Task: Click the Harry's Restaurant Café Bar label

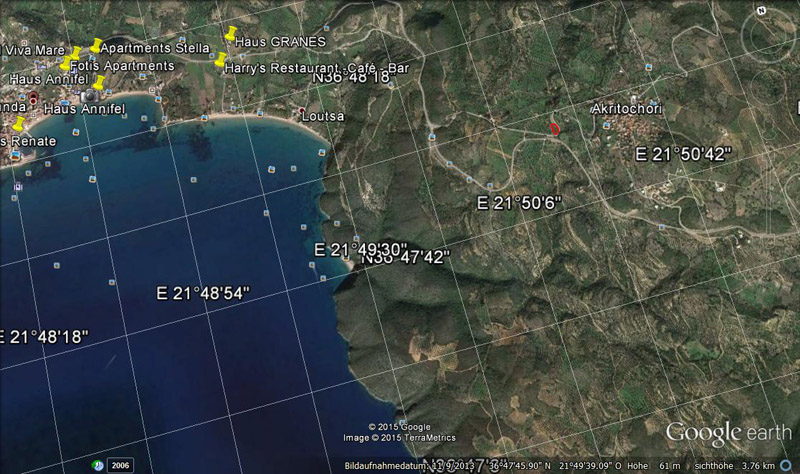Action: pyautogui.click(x=317, y=67)
